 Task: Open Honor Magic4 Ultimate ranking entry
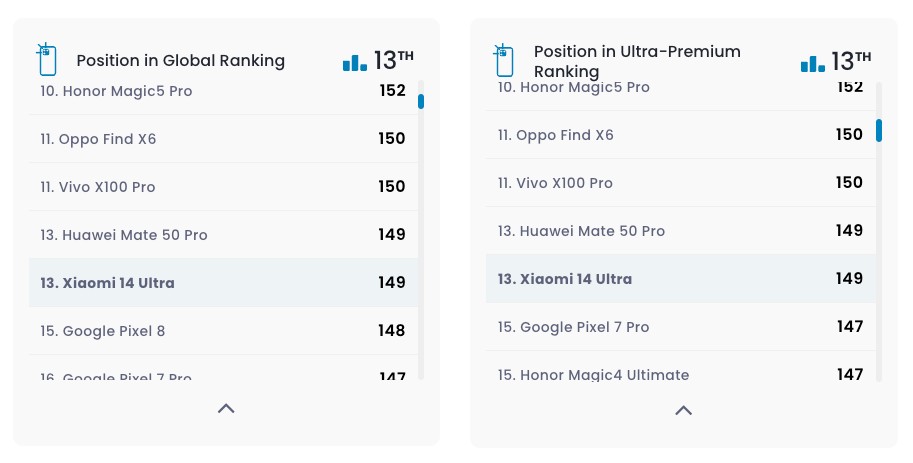(593, 374)
